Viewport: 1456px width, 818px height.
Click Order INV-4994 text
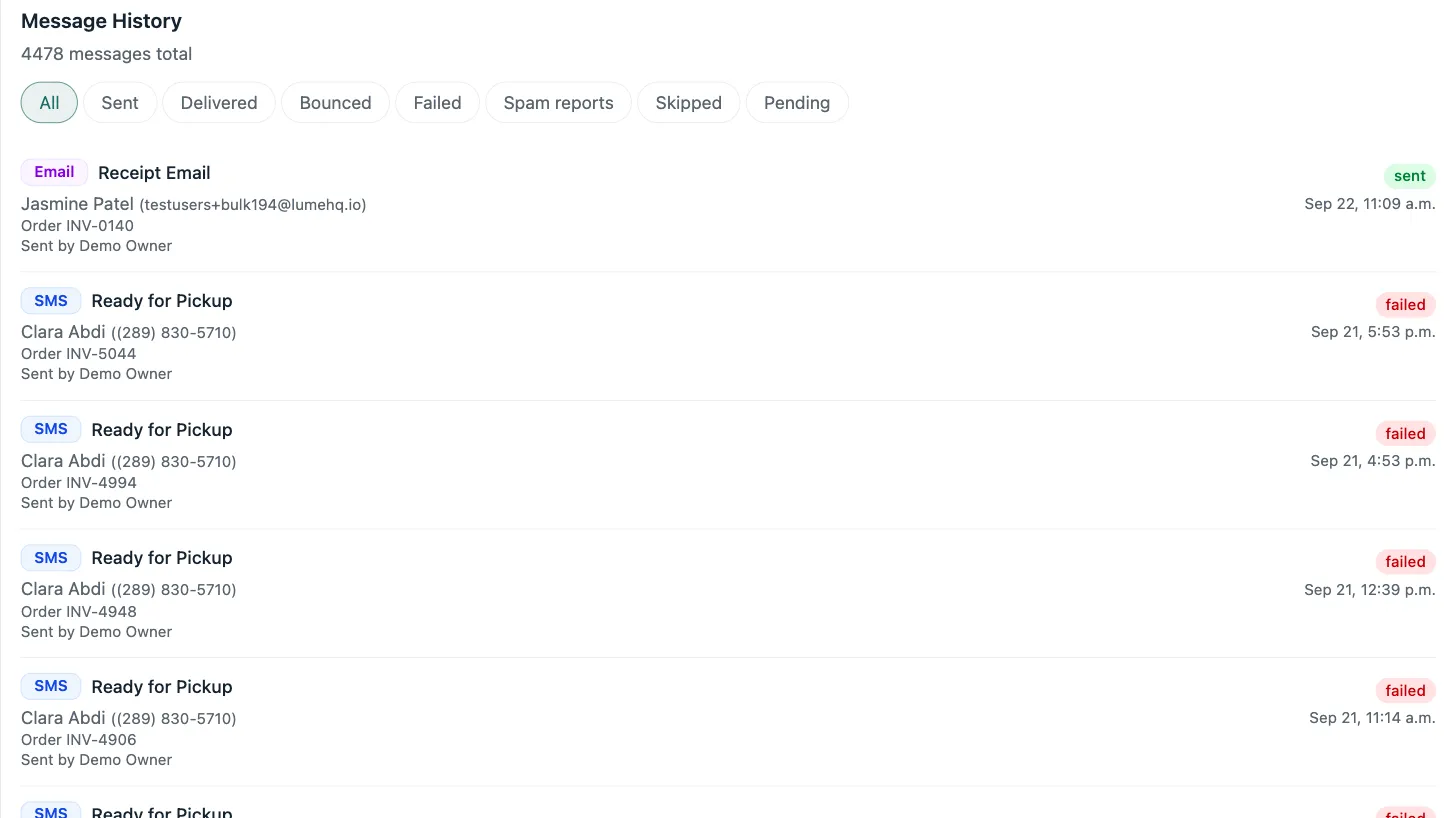click(x=78, y=483)
